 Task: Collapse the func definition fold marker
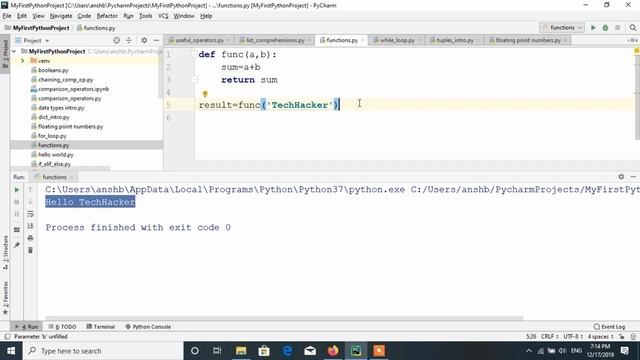(x=194, y=54)
